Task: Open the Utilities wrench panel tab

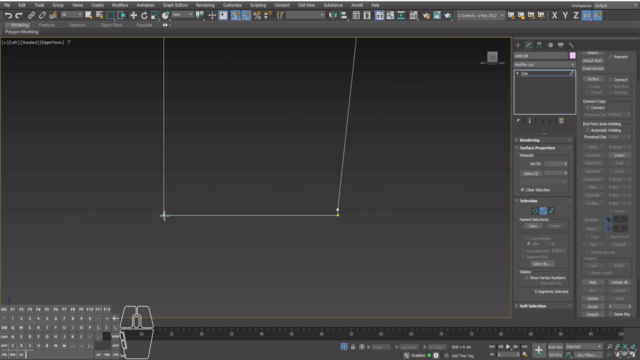Action: tap(571, 45)
